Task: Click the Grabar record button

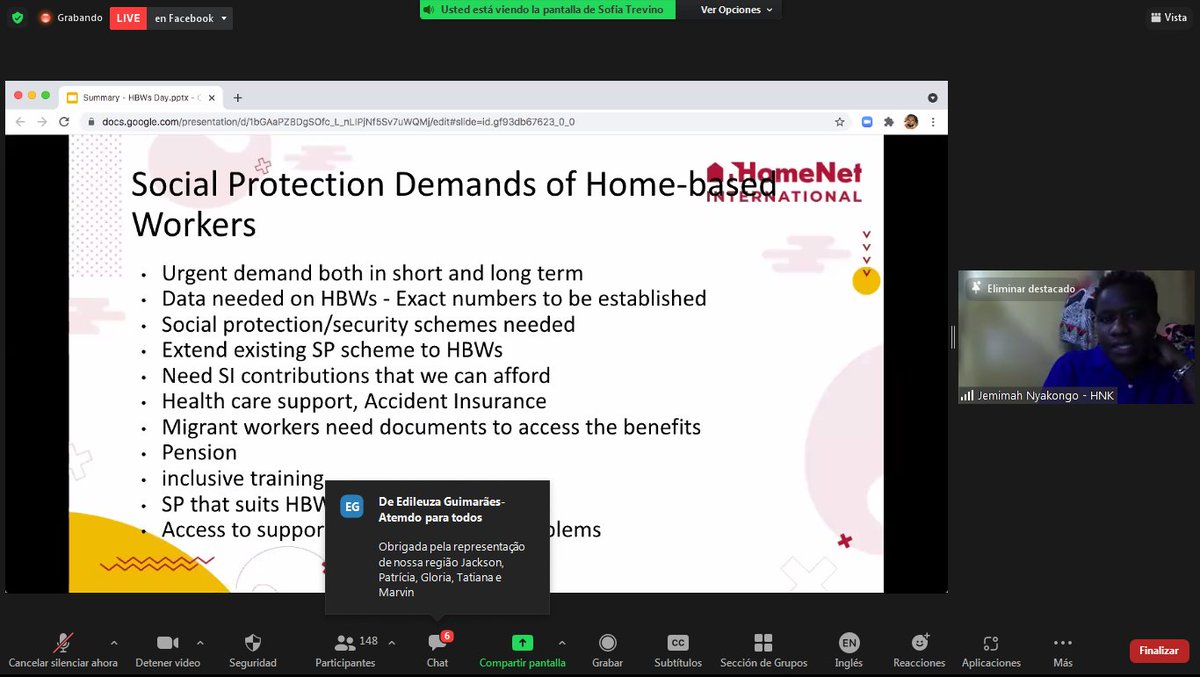Action: click(607, 650)
